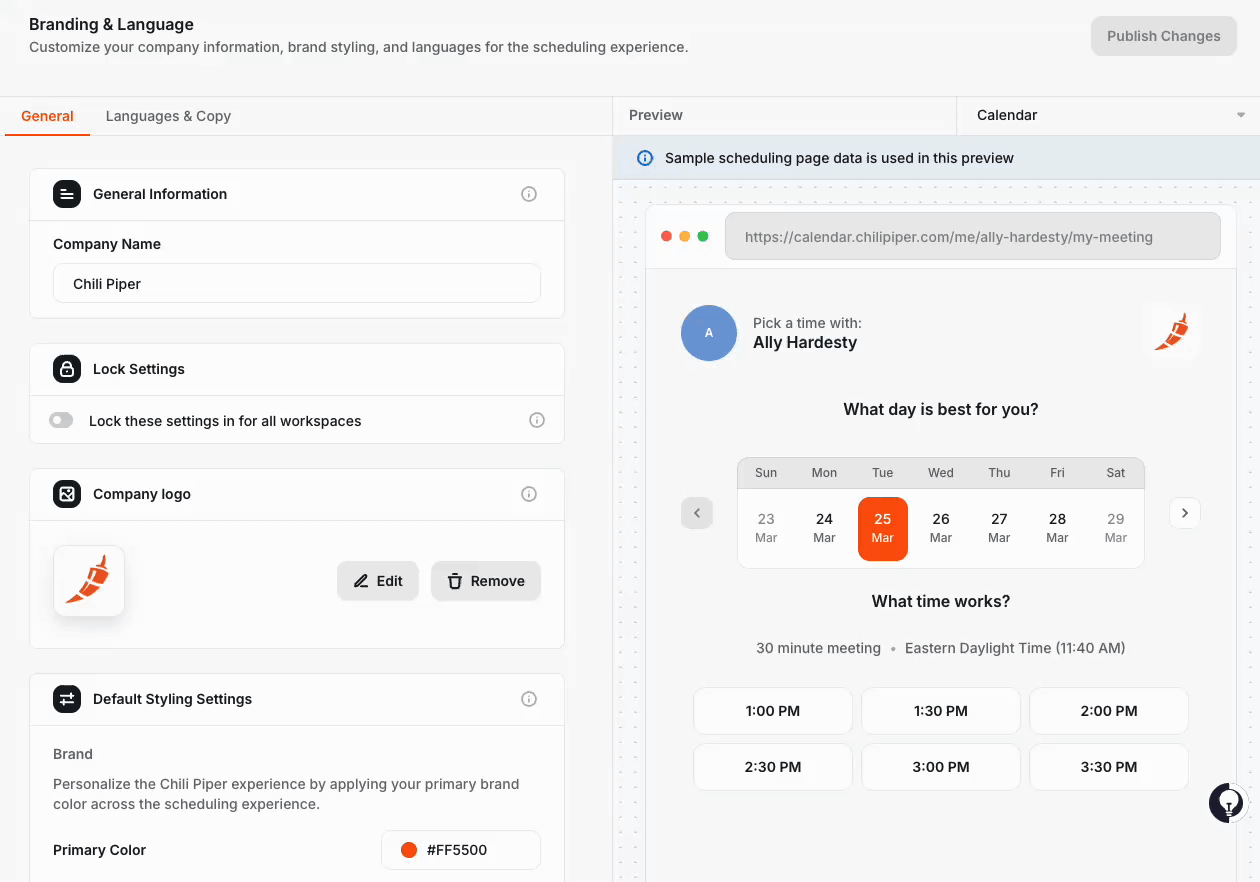Toggle lock these settings for all workspaces

[x=61, y=420]
